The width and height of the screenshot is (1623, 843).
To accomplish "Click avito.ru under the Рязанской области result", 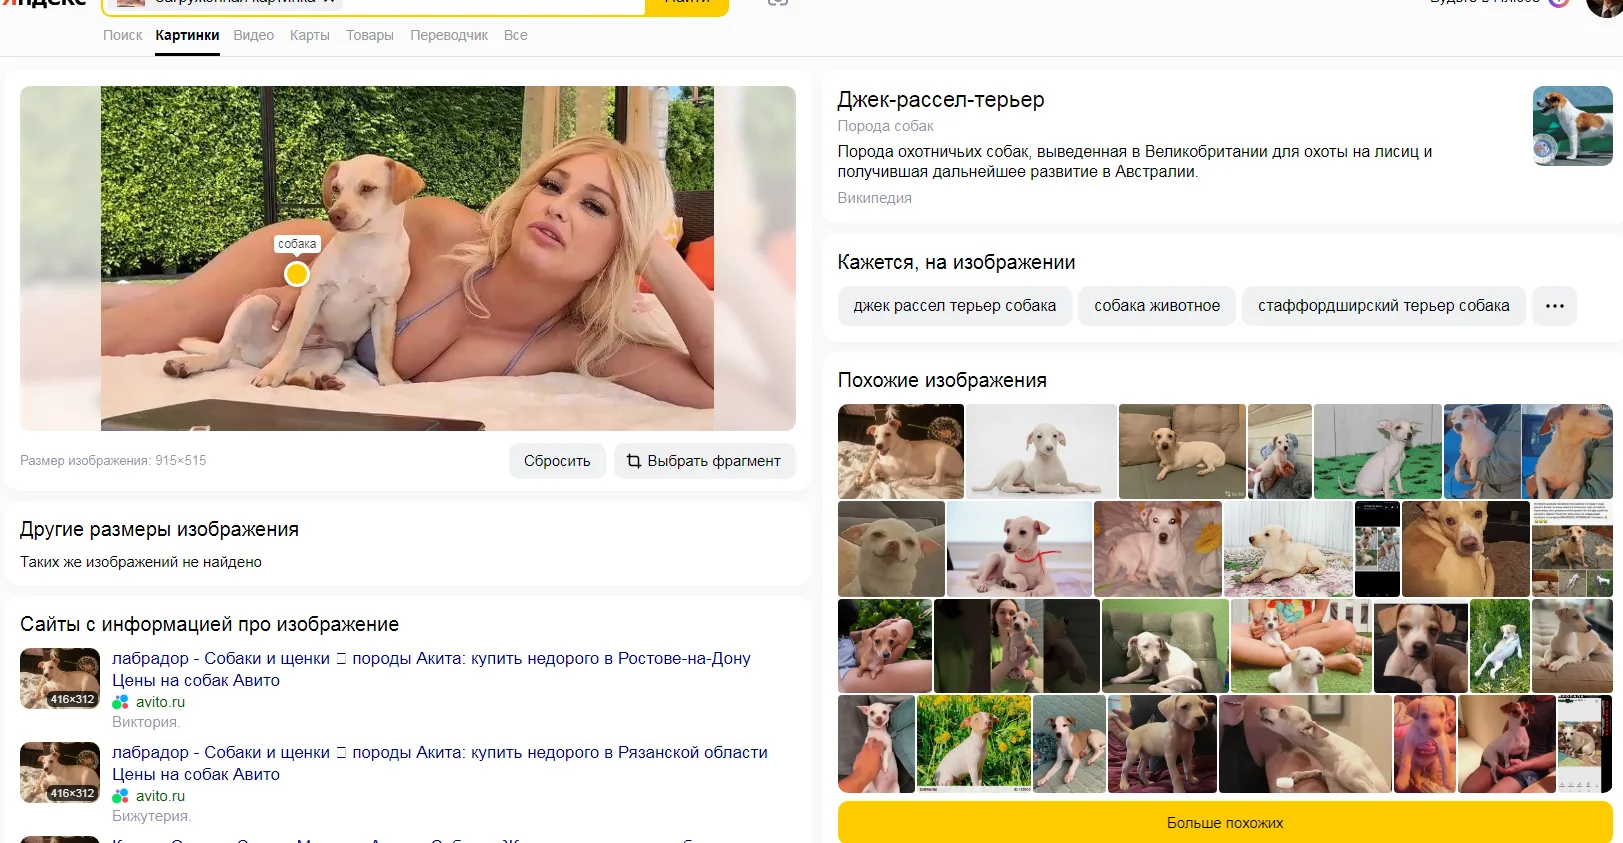I will [160, 796].
